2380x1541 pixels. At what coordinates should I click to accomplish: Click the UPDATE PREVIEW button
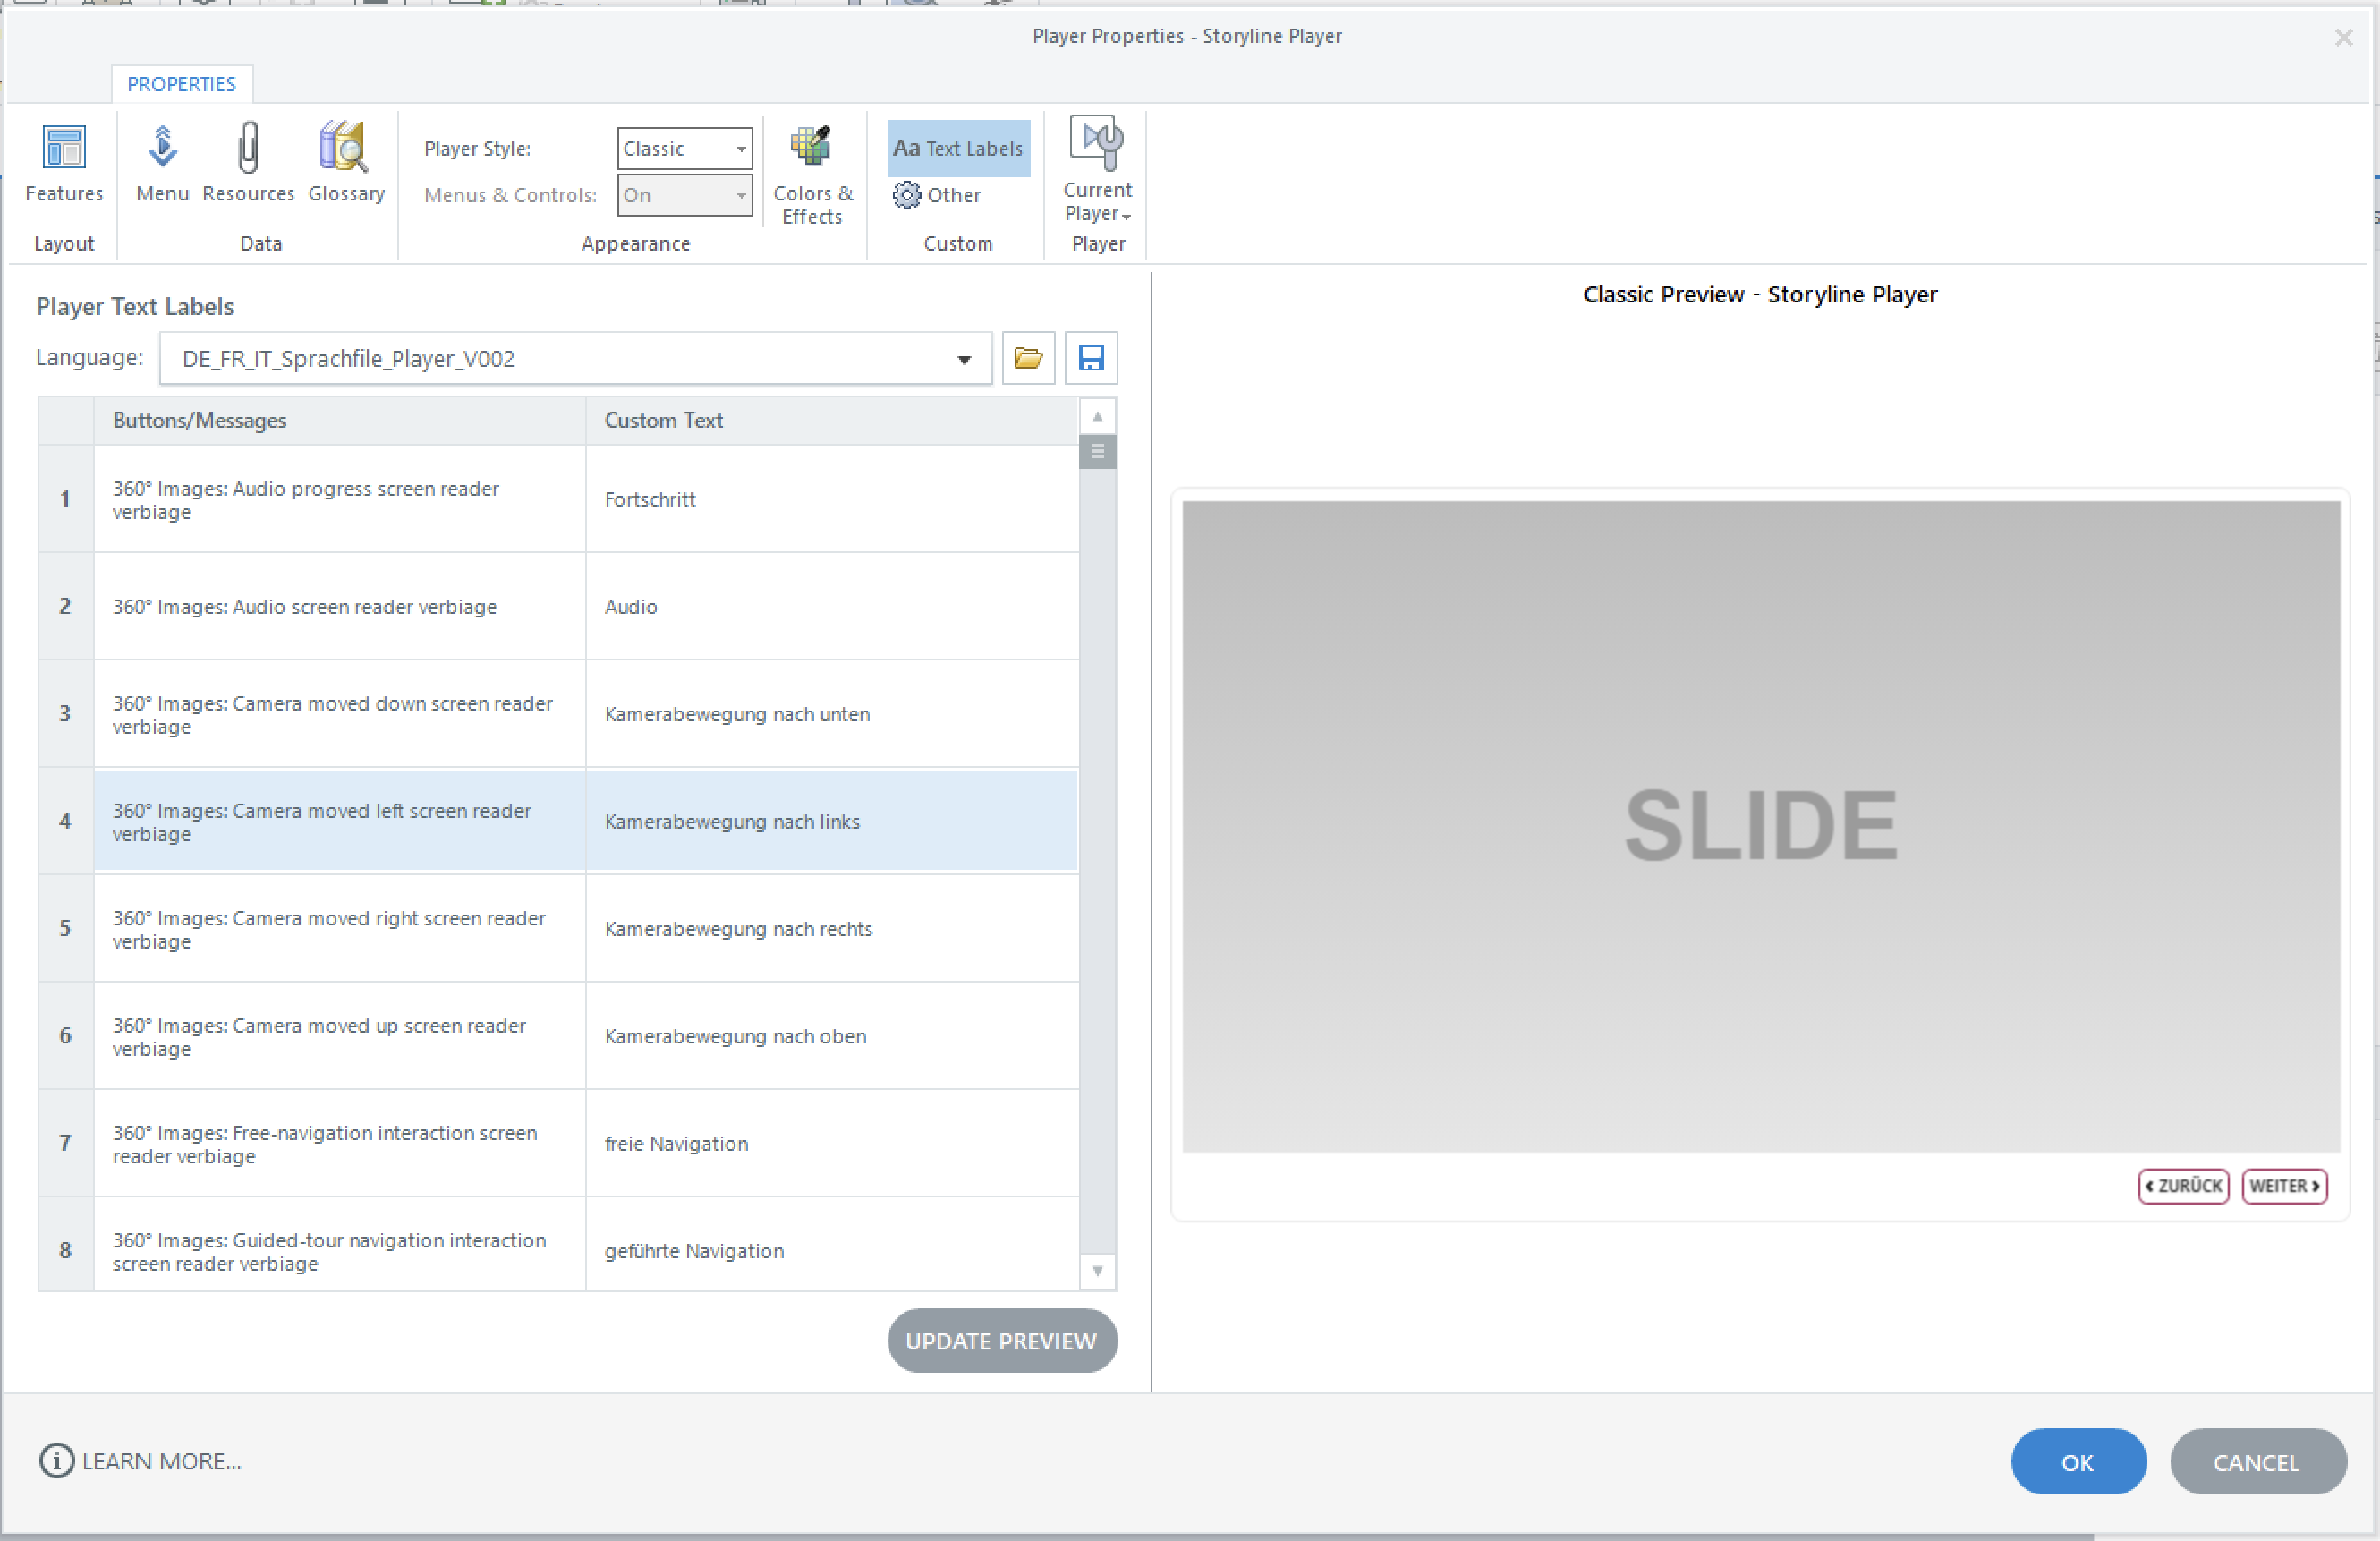(x=1001, y=1340)
